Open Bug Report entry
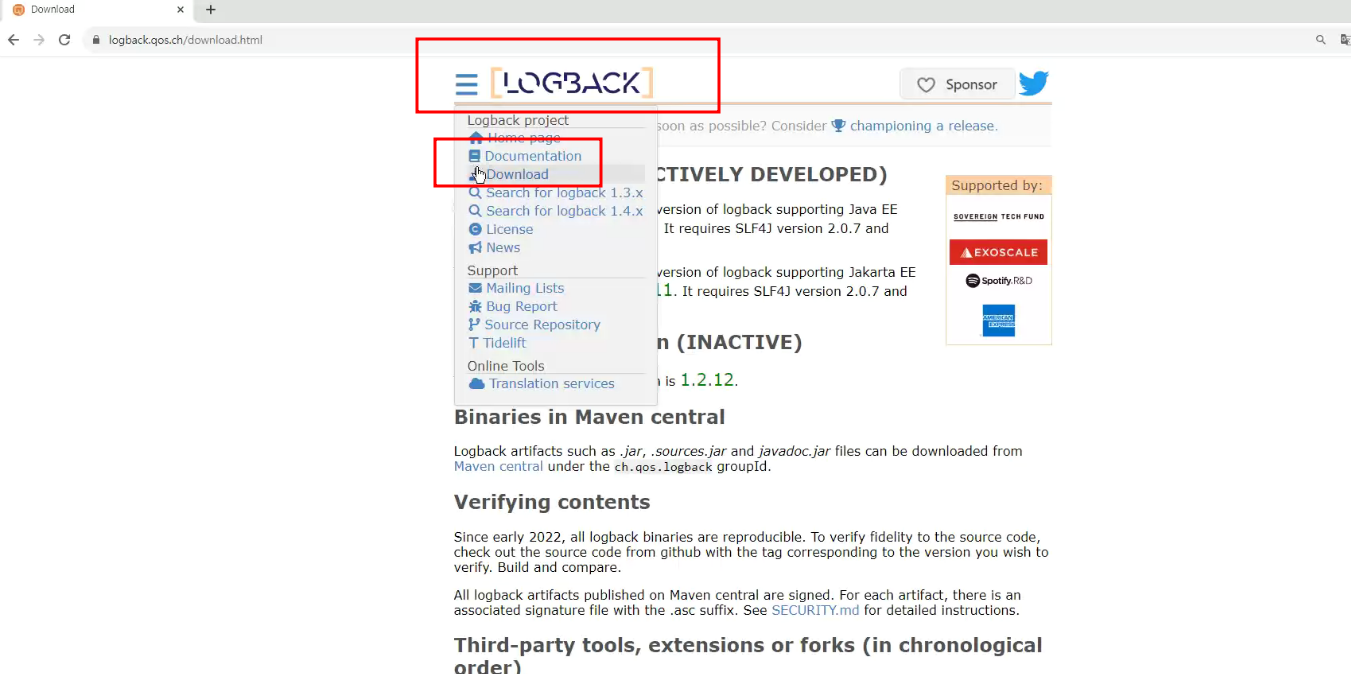 pos(521,307)
